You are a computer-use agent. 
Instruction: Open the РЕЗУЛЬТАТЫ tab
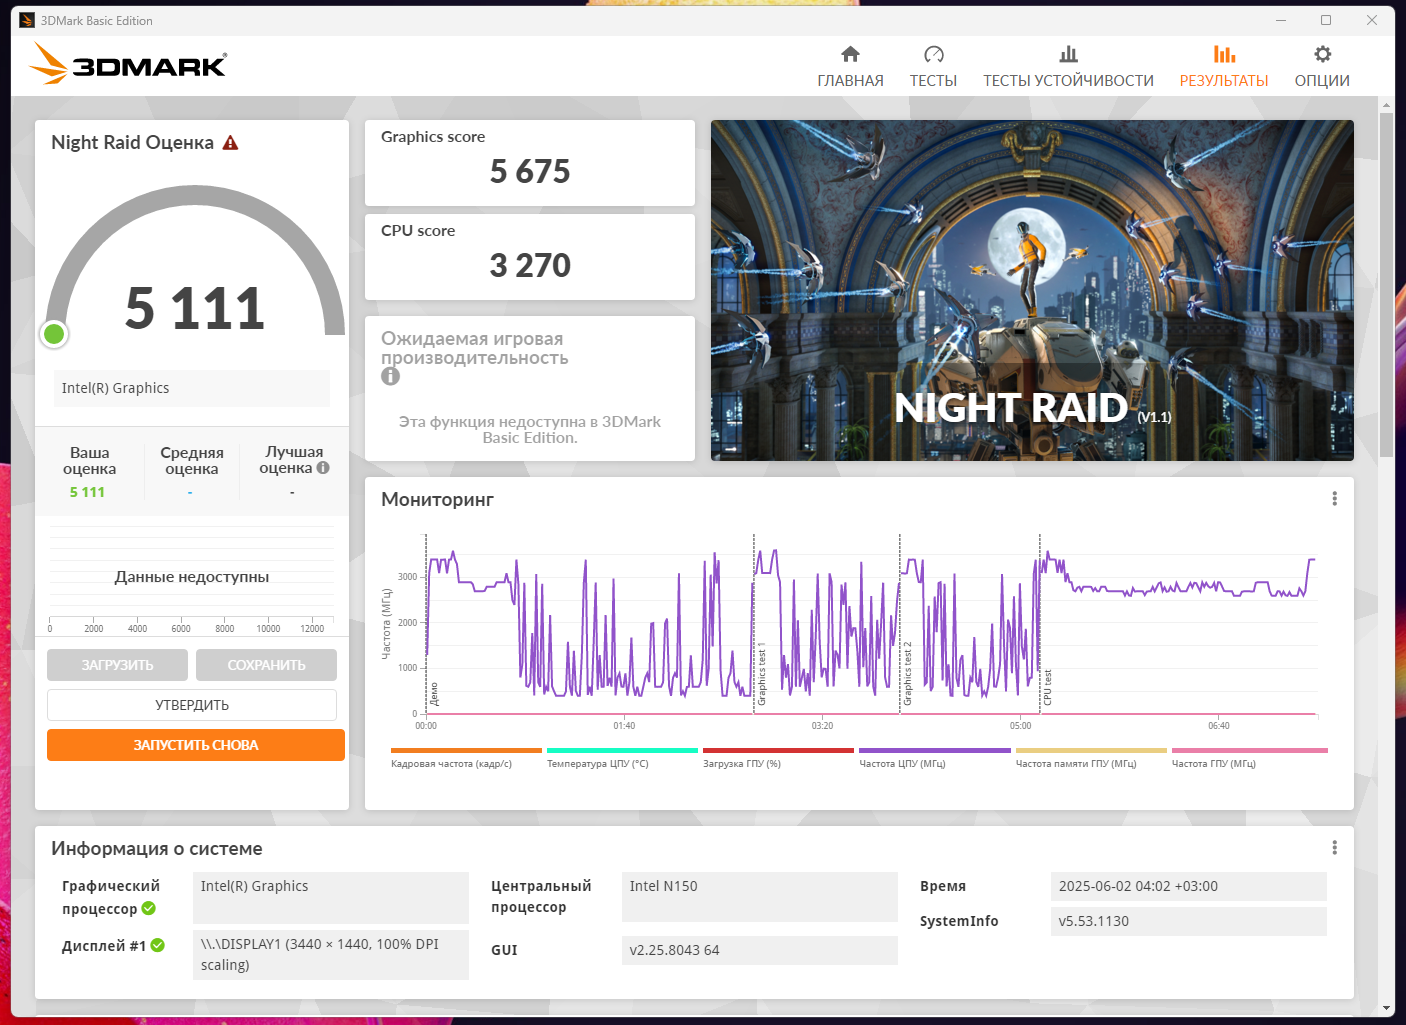point(1224,81)
